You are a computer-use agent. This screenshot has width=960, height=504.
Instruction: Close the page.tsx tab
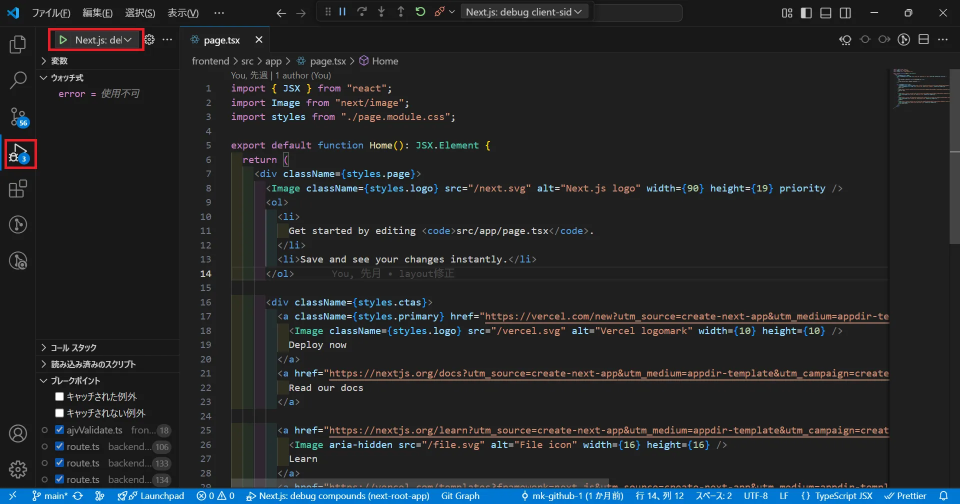point(259,40)
